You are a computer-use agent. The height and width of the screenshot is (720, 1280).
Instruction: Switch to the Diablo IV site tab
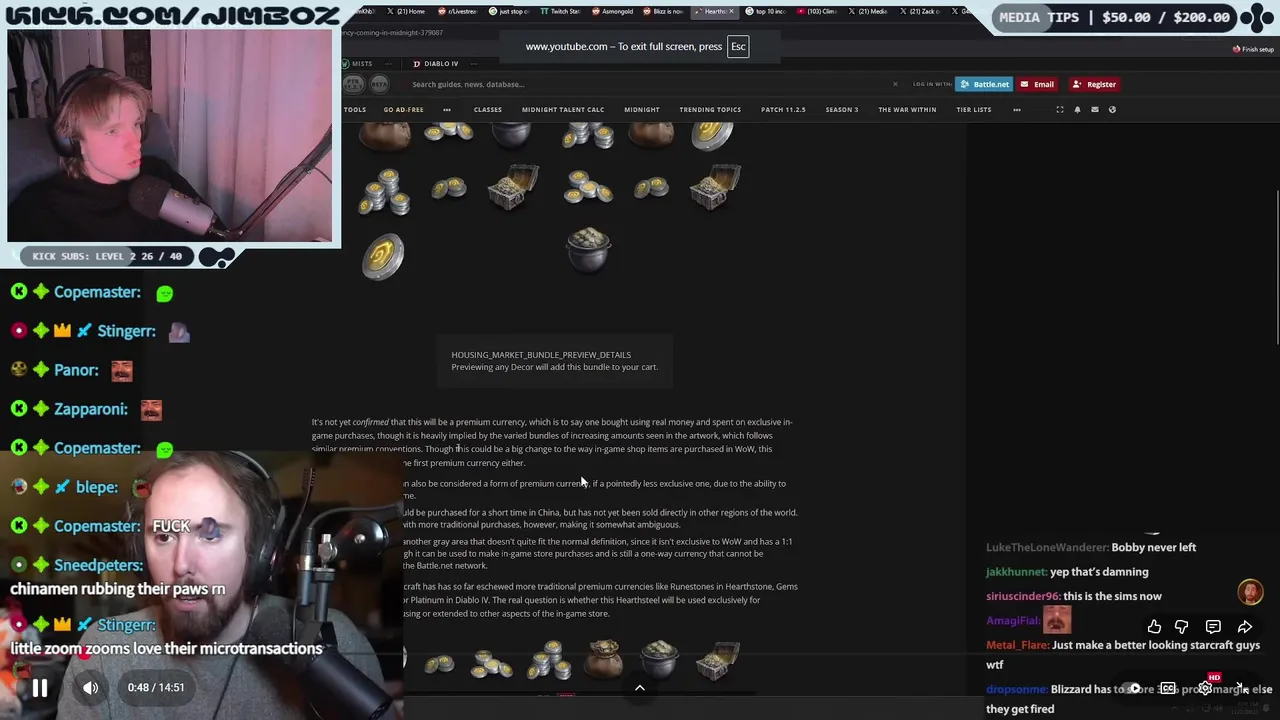tap(436, 64)
